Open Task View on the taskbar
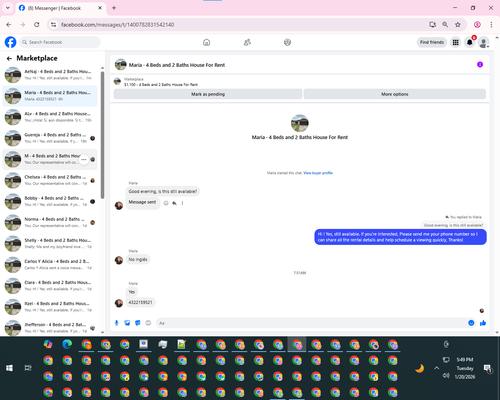Viewport: 500px width, 400px height. [28, 368]
